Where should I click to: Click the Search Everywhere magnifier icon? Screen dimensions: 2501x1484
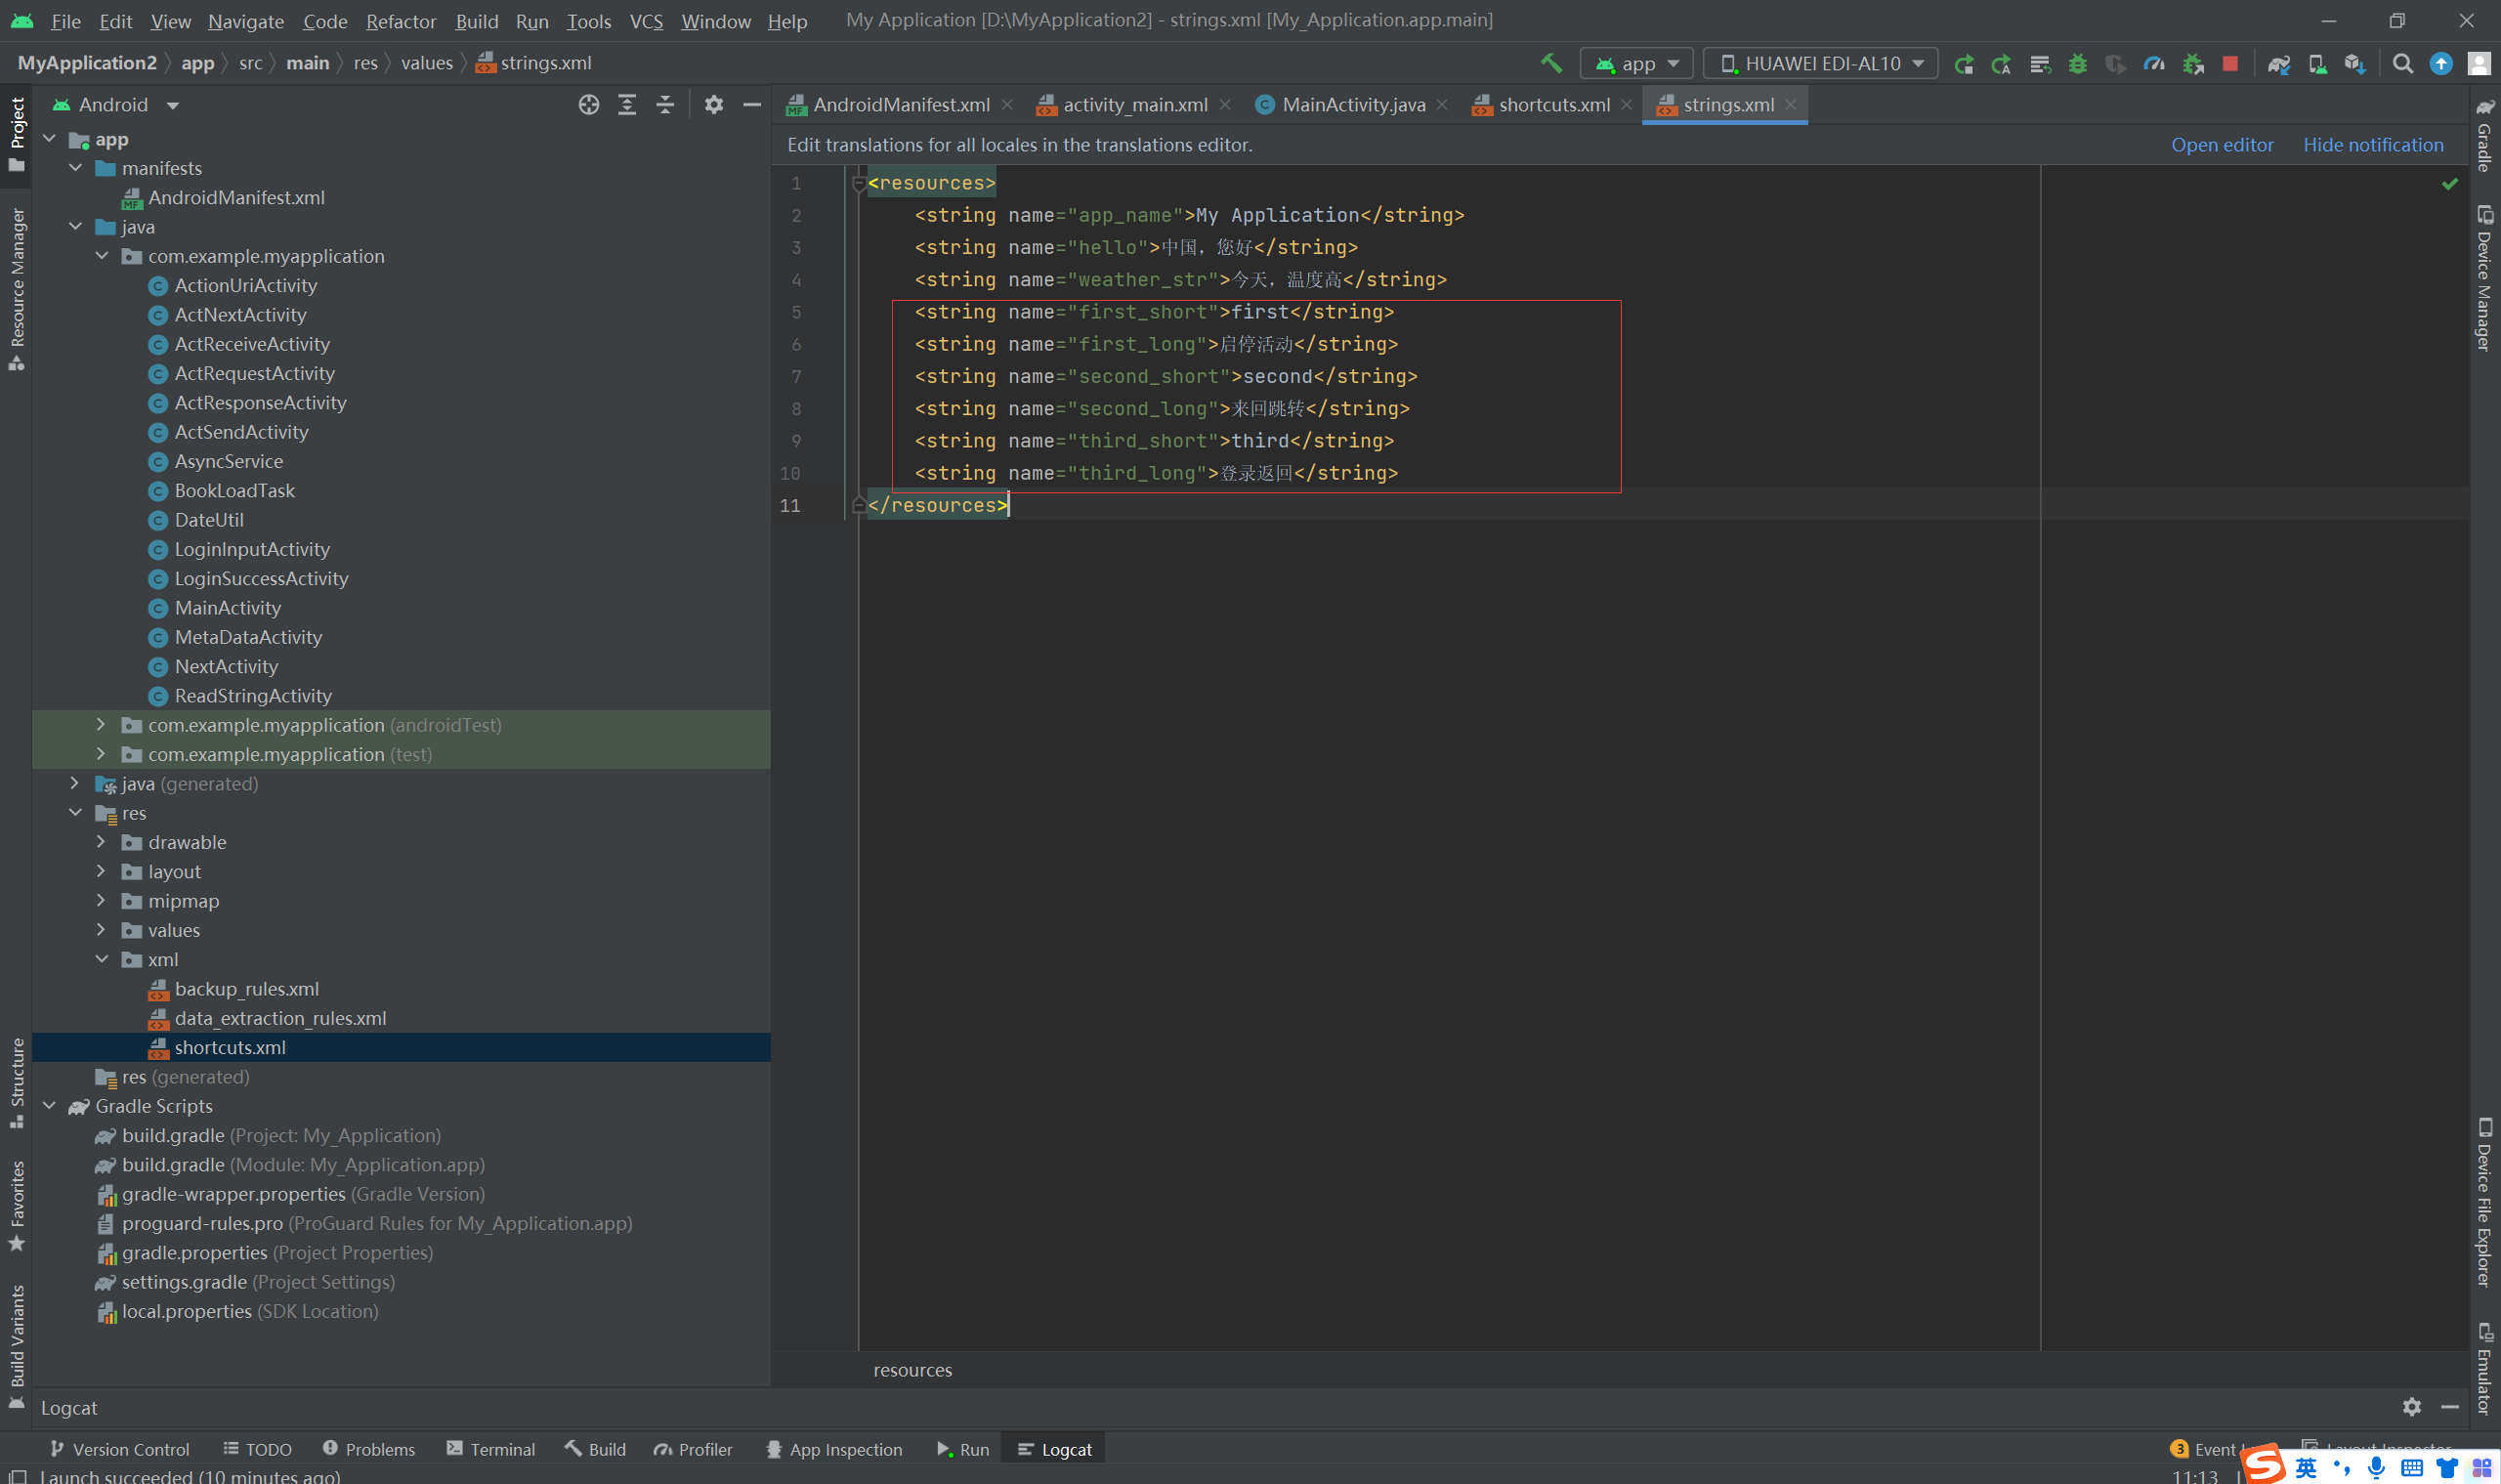tap(2402, 64)
